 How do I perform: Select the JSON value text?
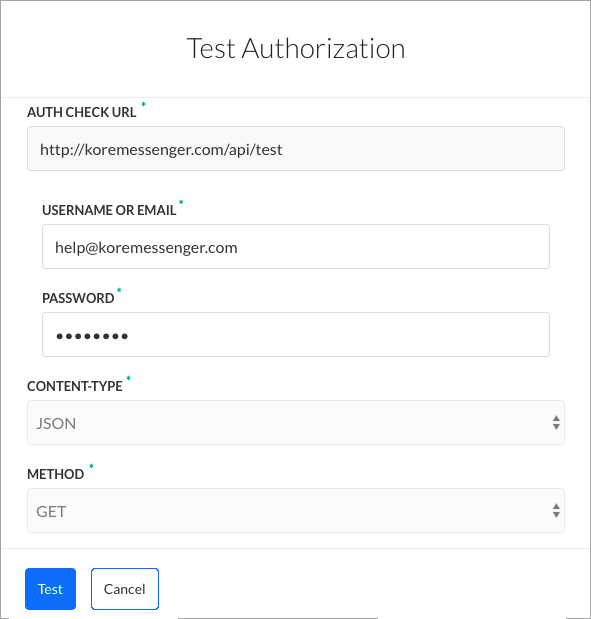pyautogui.click(x=56, y=424)
